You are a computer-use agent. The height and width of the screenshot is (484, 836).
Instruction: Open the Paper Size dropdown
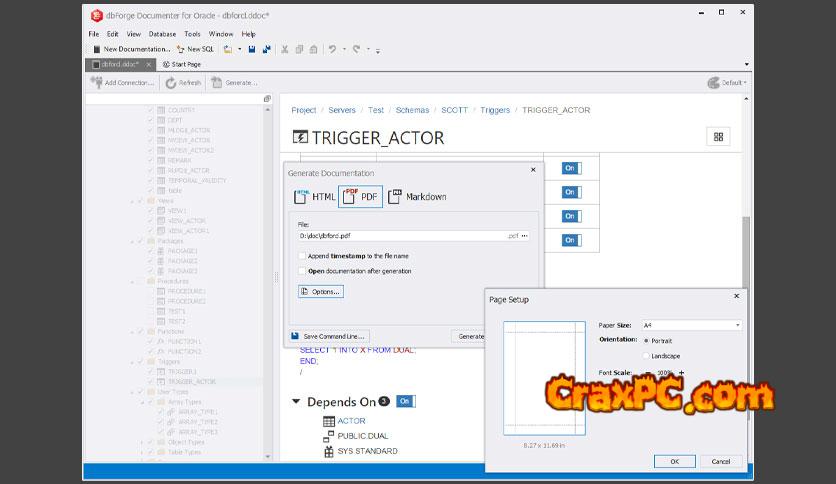737,325
